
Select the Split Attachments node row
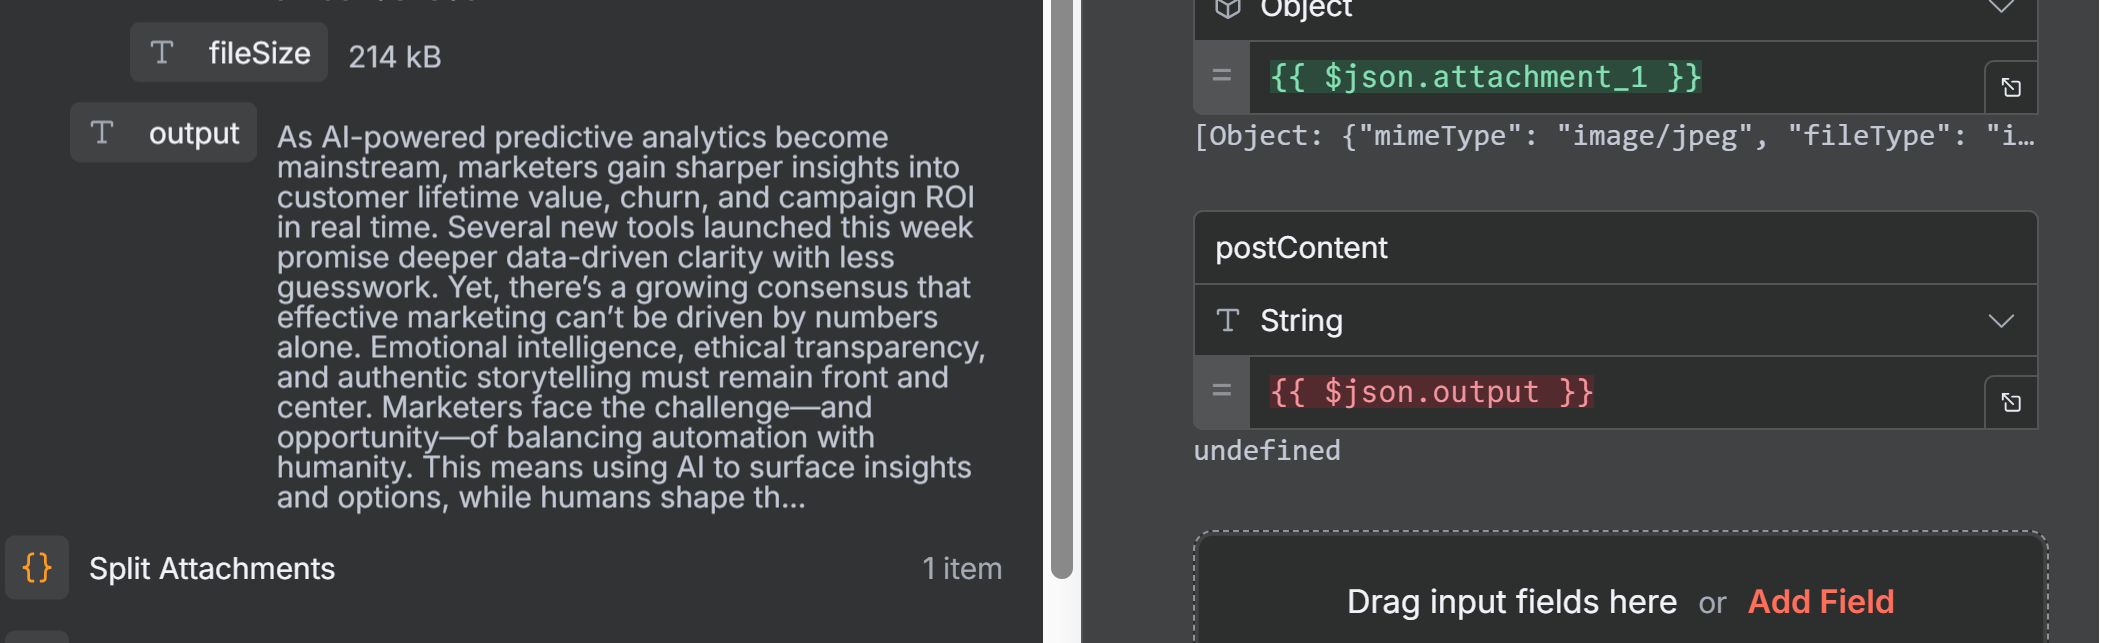(x=500, y=568)
